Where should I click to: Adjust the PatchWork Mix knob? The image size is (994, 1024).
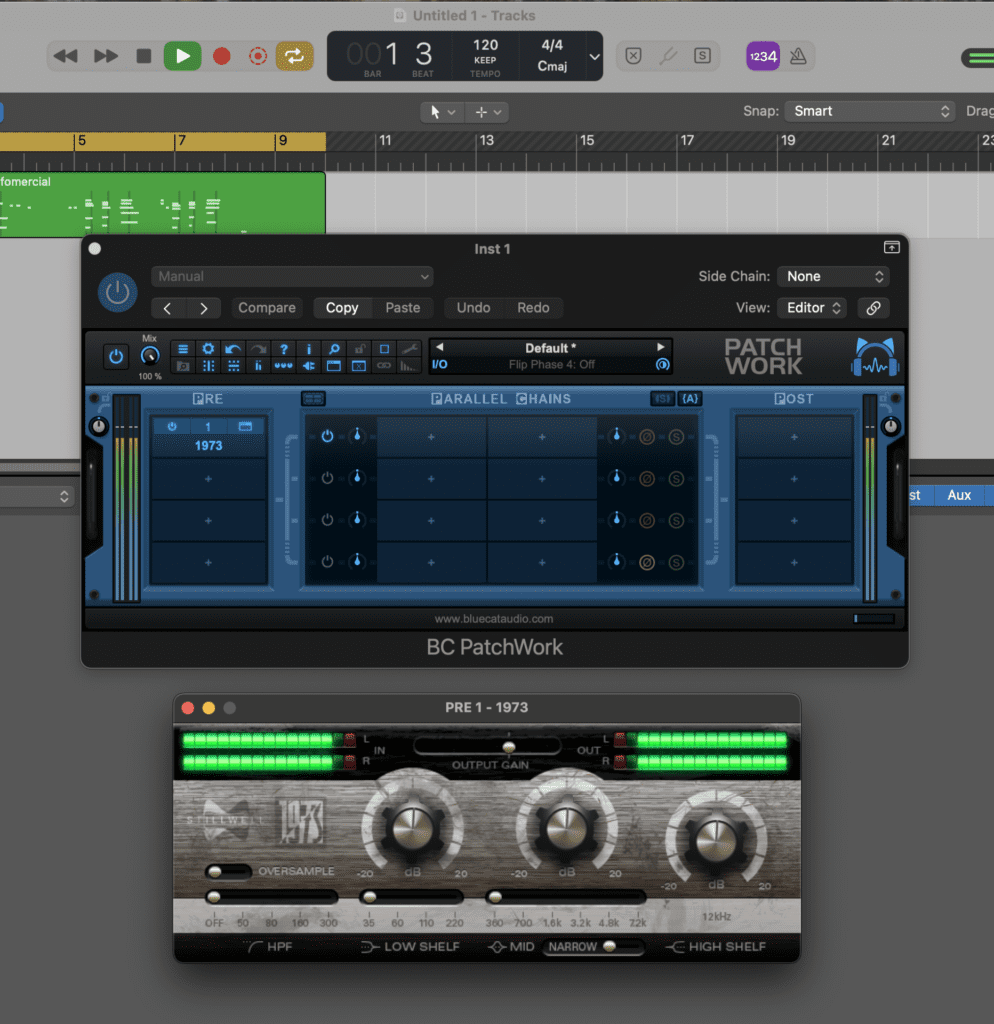(150, 356)
